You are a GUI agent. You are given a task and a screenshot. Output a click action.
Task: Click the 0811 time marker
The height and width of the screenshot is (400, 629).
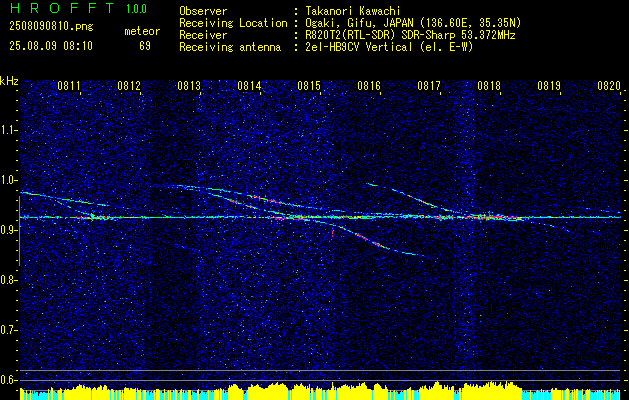[x=69, y=85]
